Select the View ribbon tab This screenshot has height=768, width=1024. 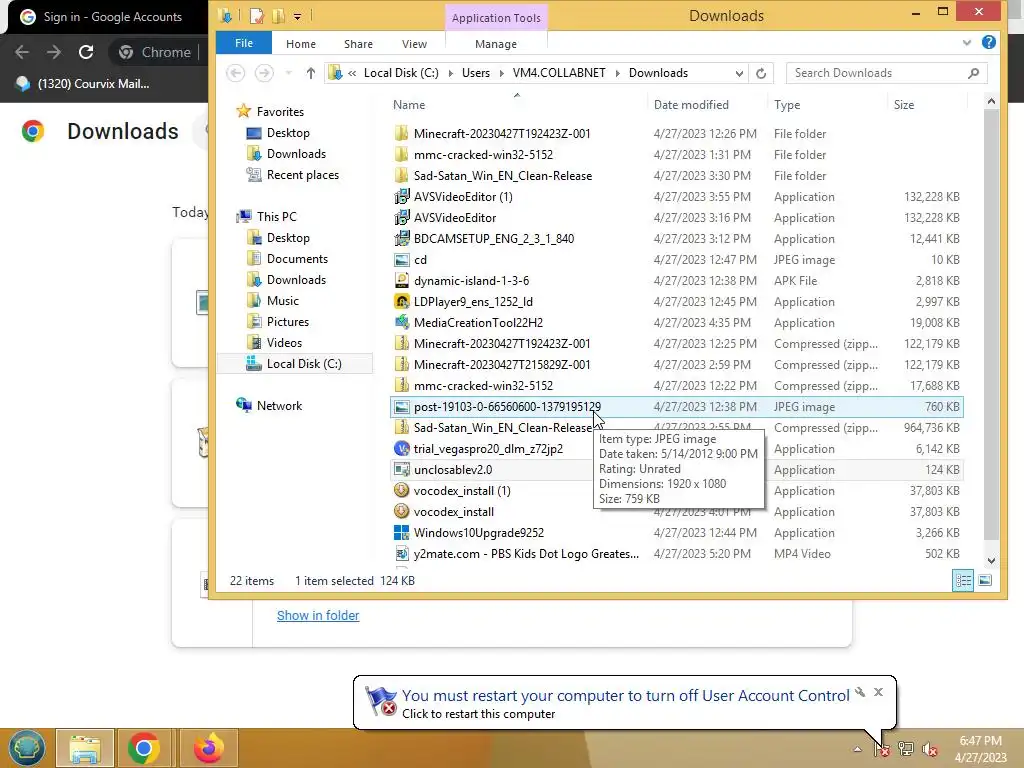pyautogui.click(x=414, y=44)
